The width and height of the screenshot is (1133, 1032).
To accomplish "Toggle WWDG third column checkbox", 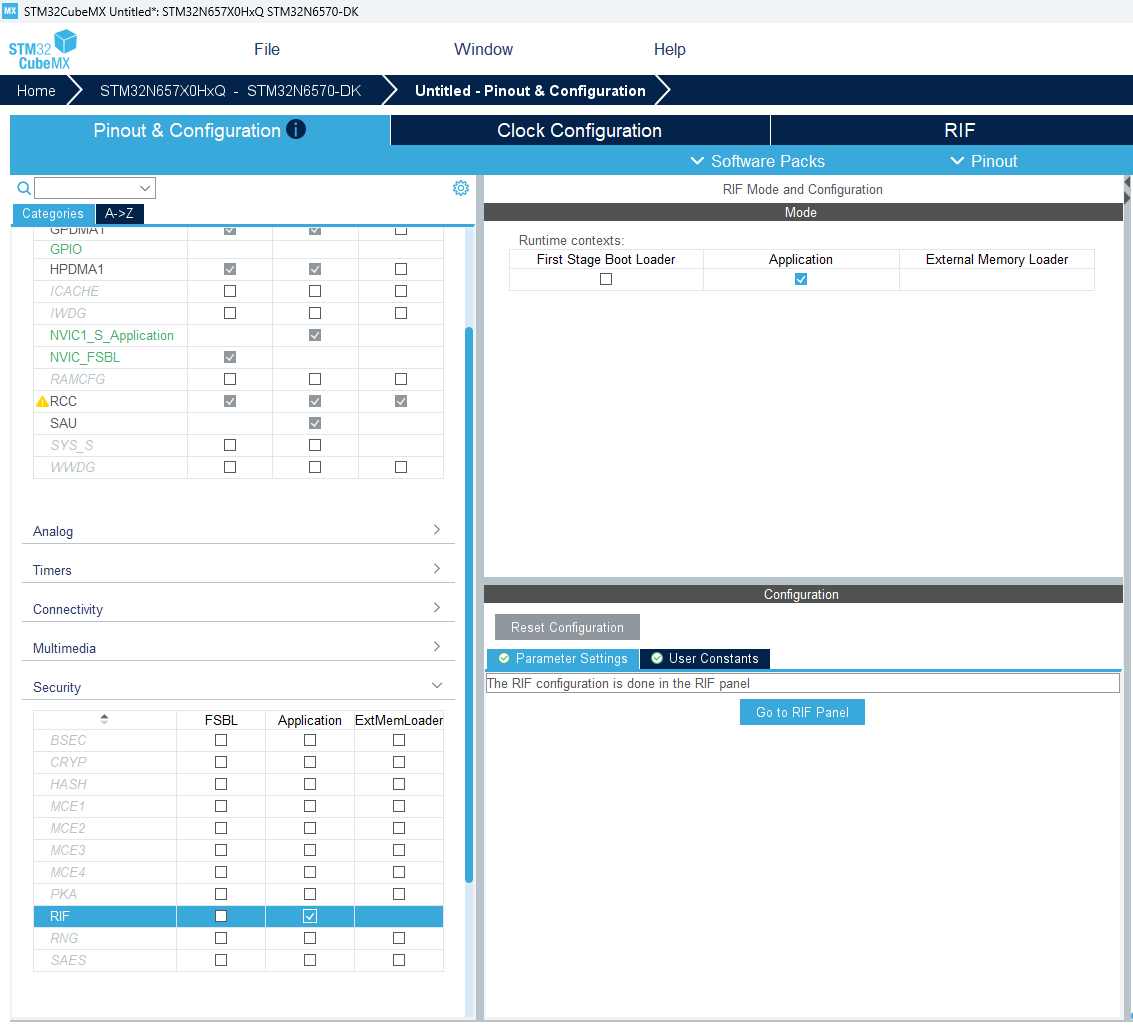I will (x=401, y=468).
